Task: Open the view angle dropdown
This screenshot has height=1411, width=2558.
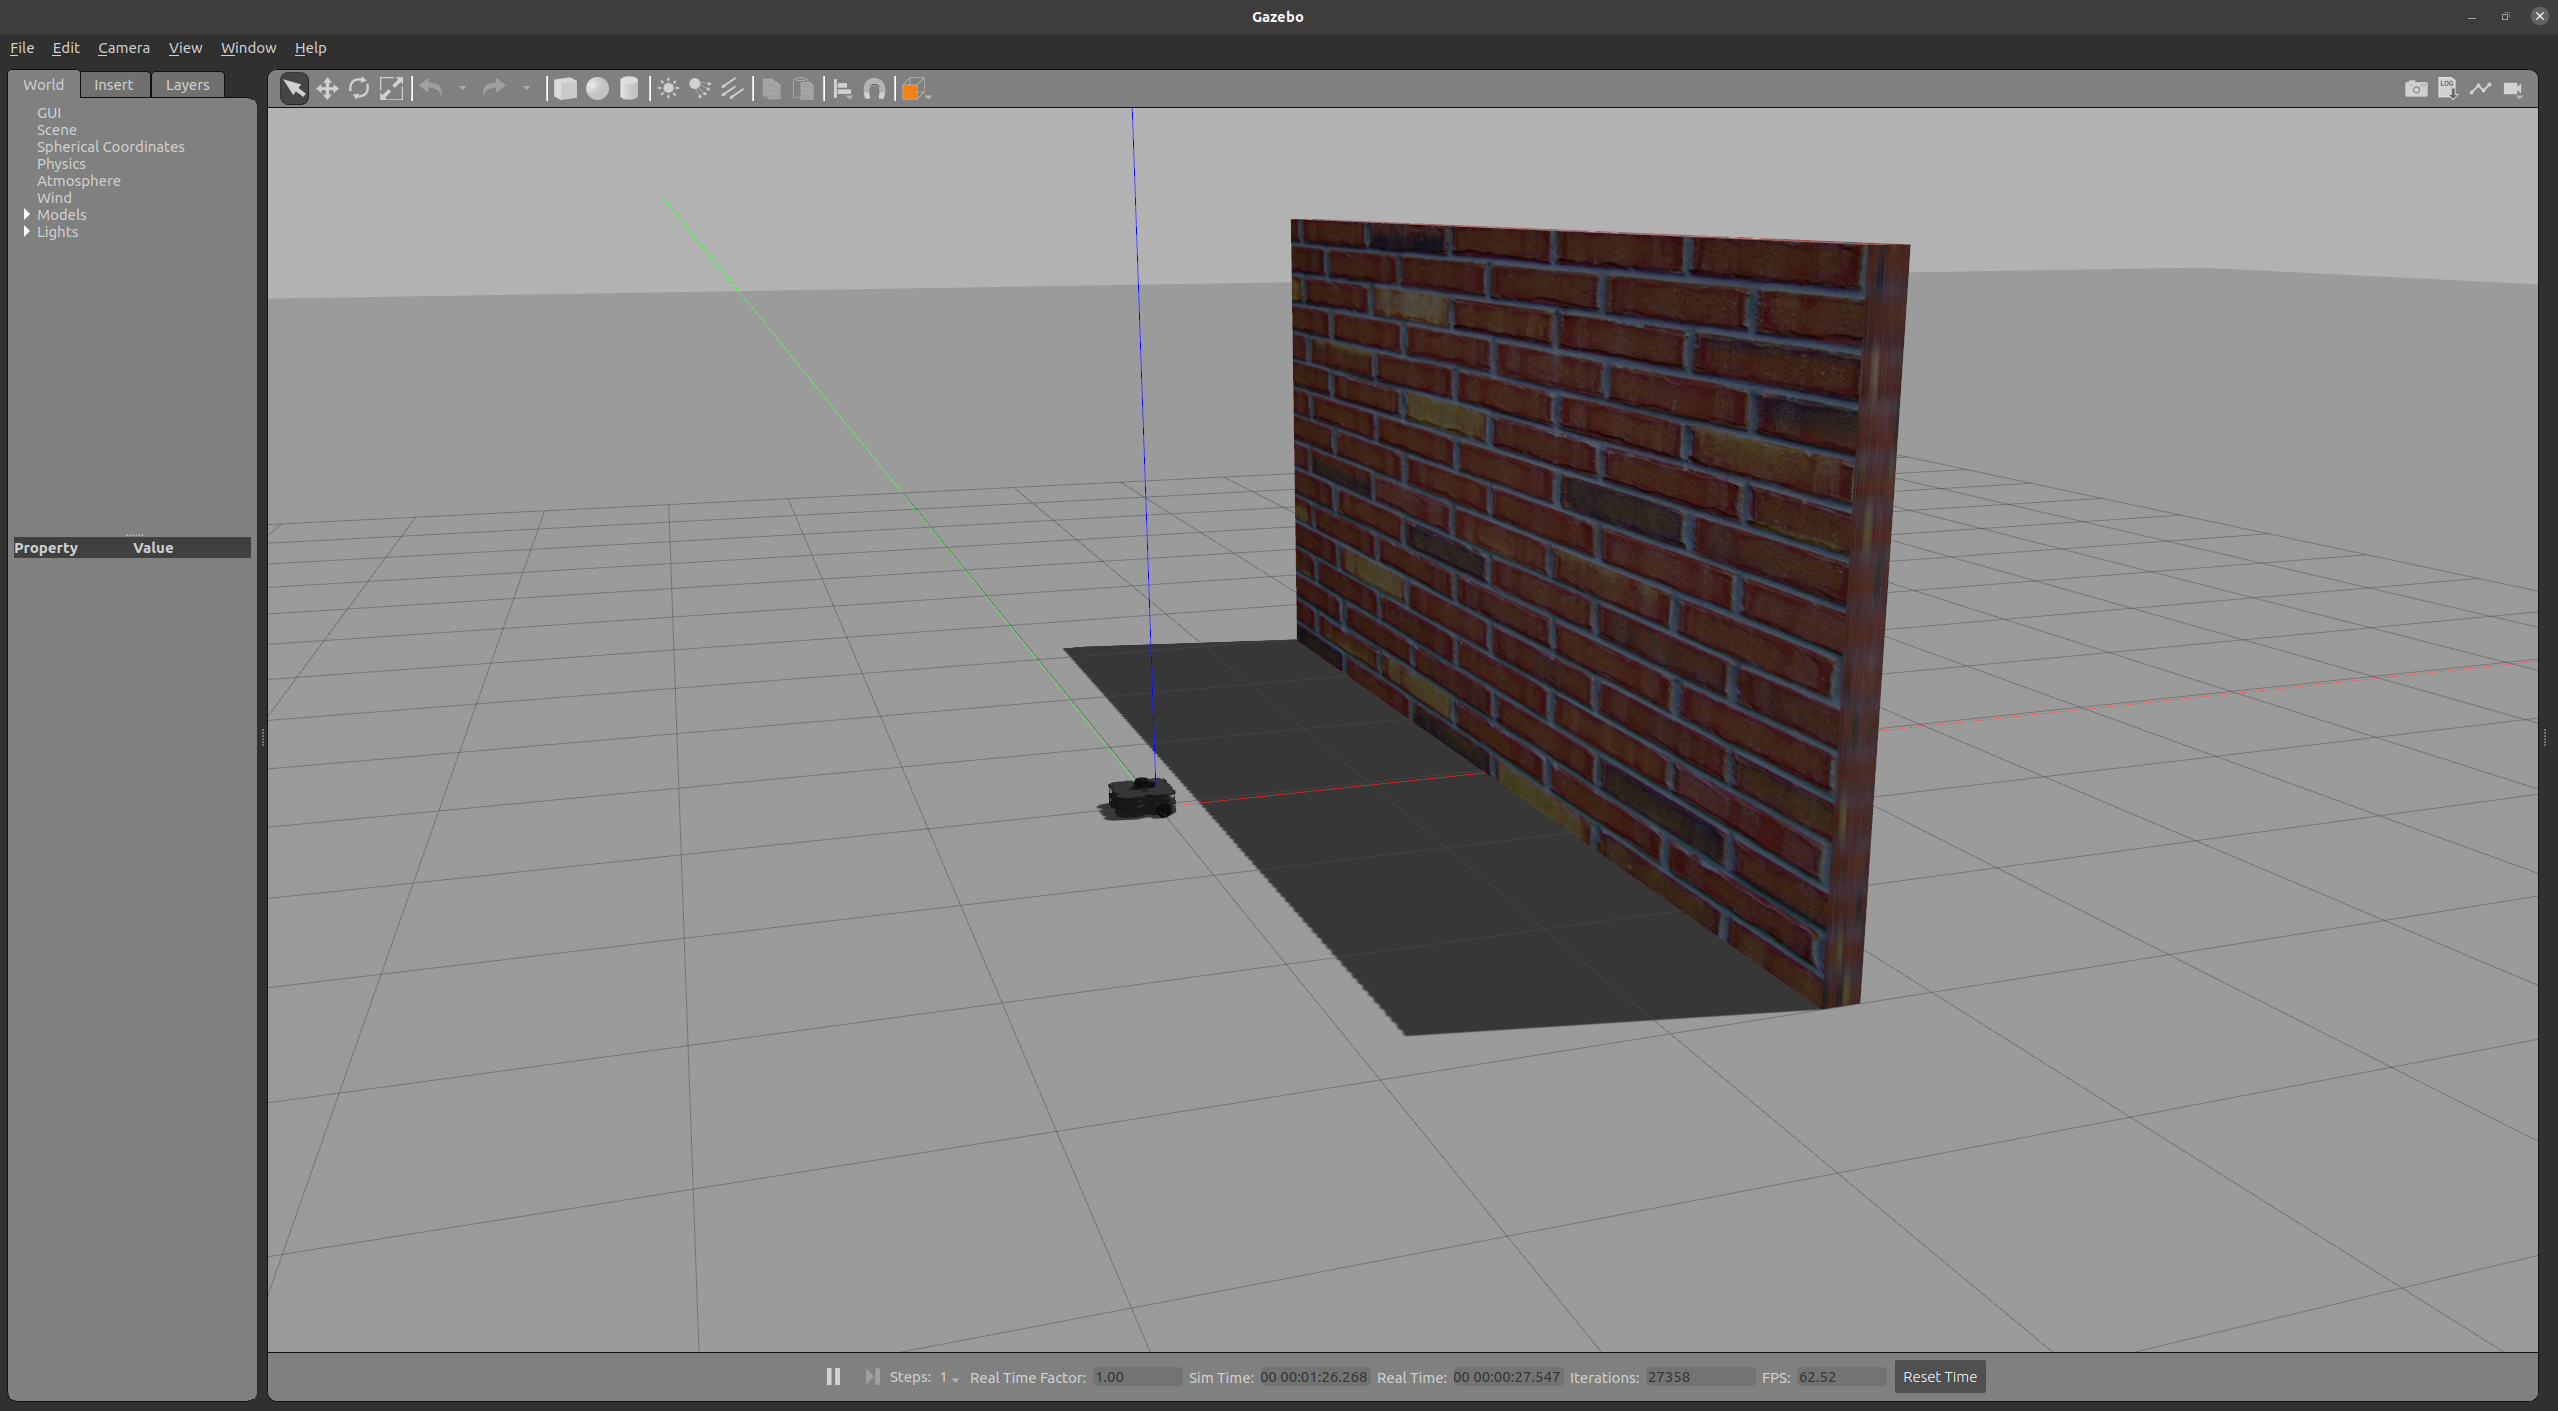Action: click(916, 90)
